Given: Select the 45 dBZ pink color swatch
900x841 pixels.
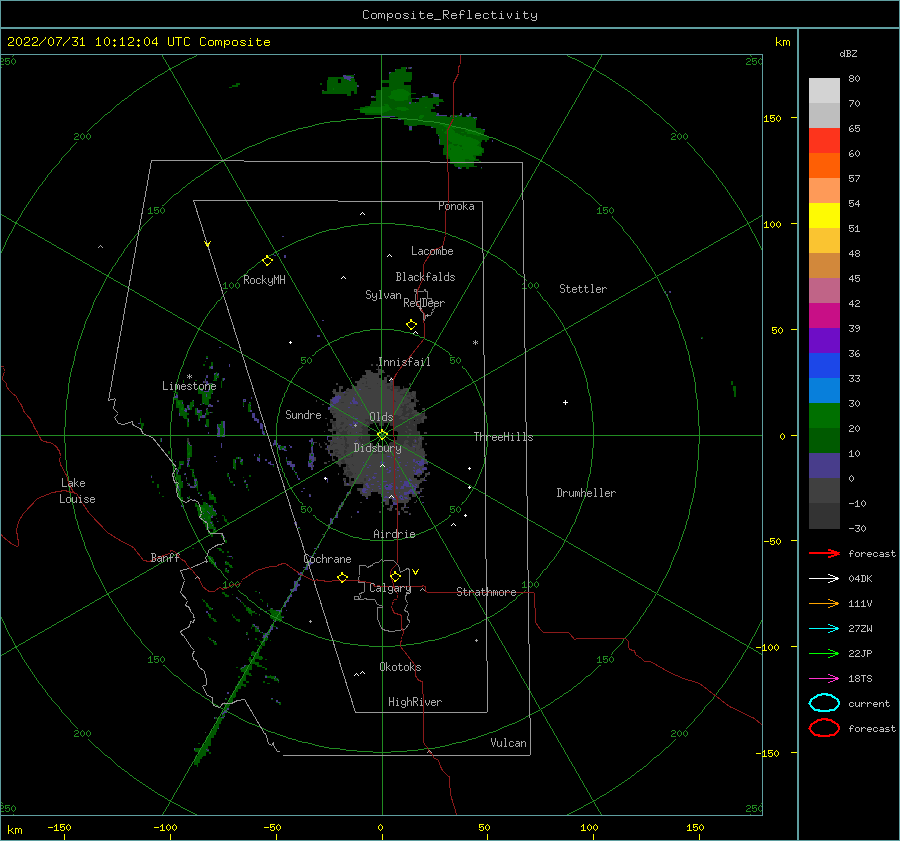Looking at the screenshot, I should tap(824, 290).
